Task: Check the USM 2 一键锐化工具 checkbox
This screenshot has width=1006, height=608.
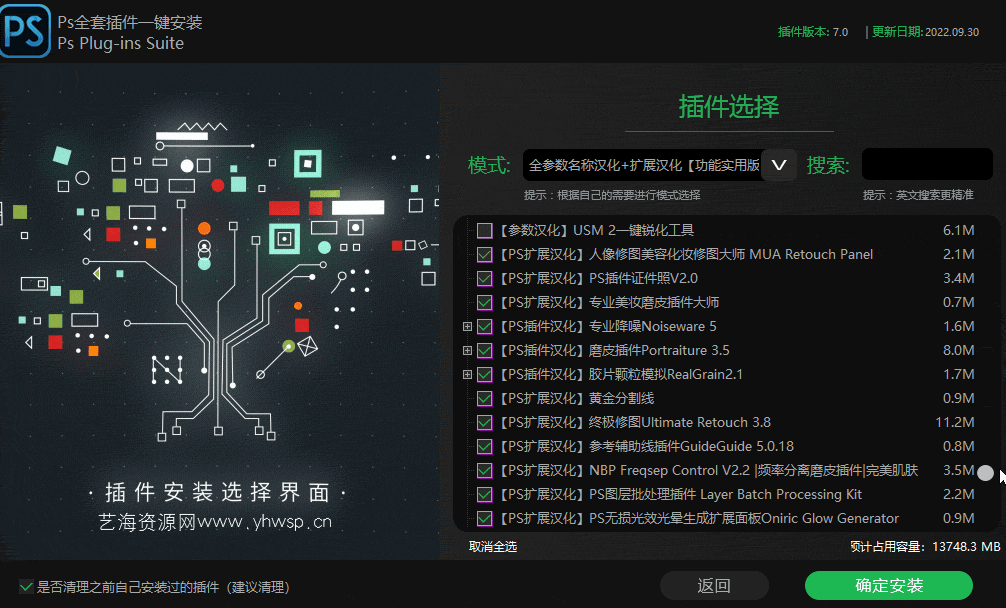Action: (x=484, y=230)
